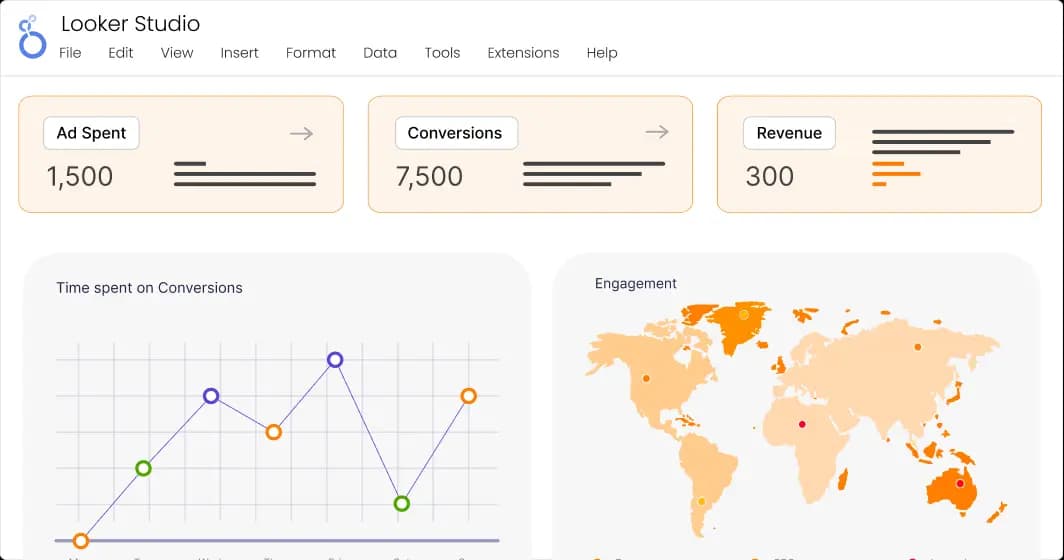Open the File menu
Image resolution: width=1064 pixels, height=560 pixels.
point(70,53)
